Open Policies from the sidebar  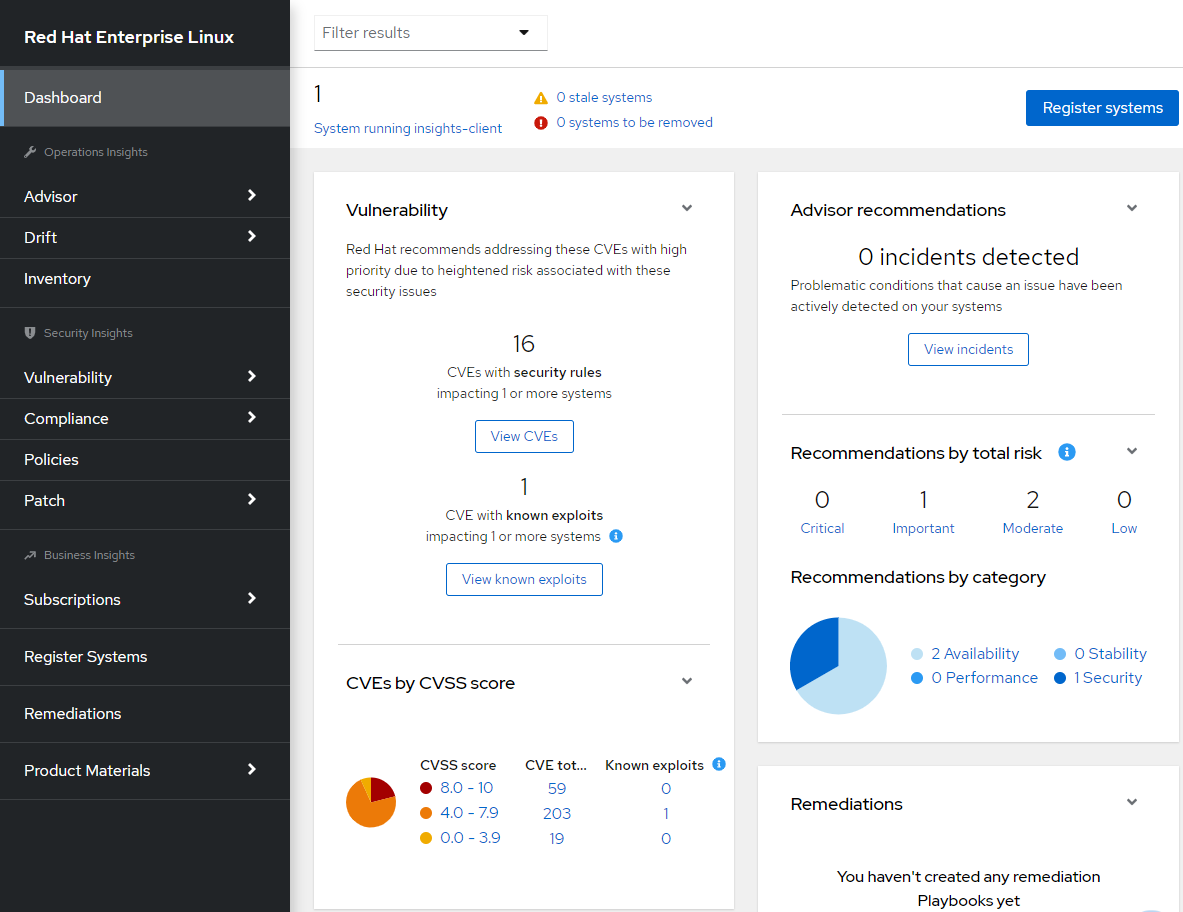[x=145, y=459]
